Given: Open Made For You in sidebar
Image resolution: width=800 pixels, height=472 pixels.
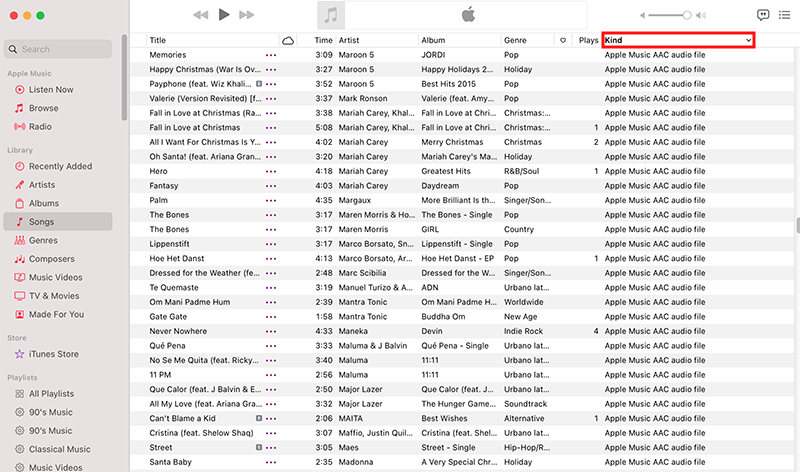Looking at the screenshot, I should (x=58, y=314).
